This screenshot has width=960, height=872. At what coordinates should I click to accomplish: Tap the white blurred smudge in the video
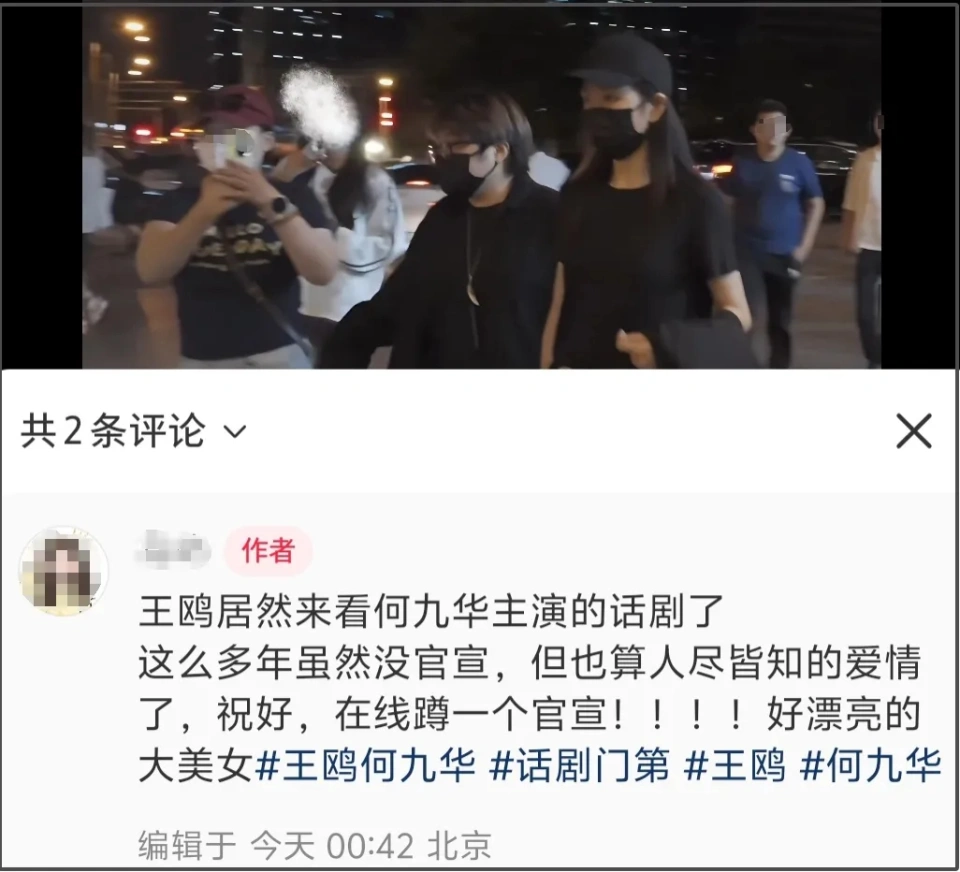click(318, 107)
